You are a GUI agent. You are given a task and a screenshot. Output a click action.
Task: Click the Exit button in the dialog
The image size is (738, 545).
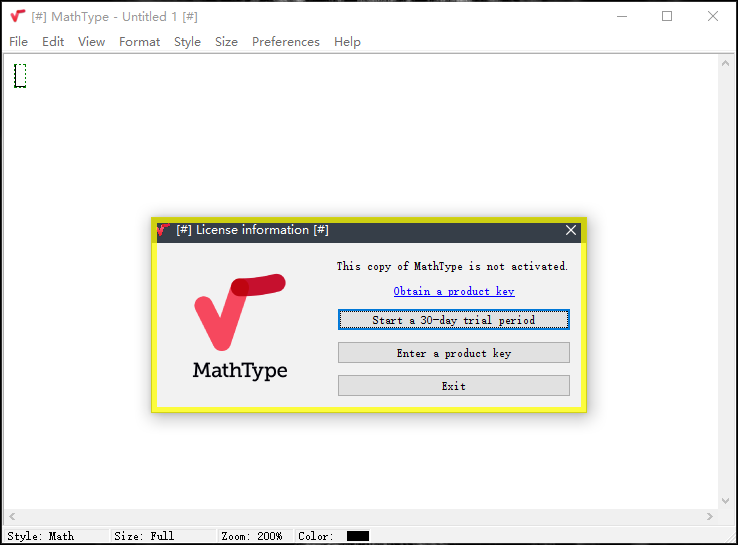(x=454, y=386)
